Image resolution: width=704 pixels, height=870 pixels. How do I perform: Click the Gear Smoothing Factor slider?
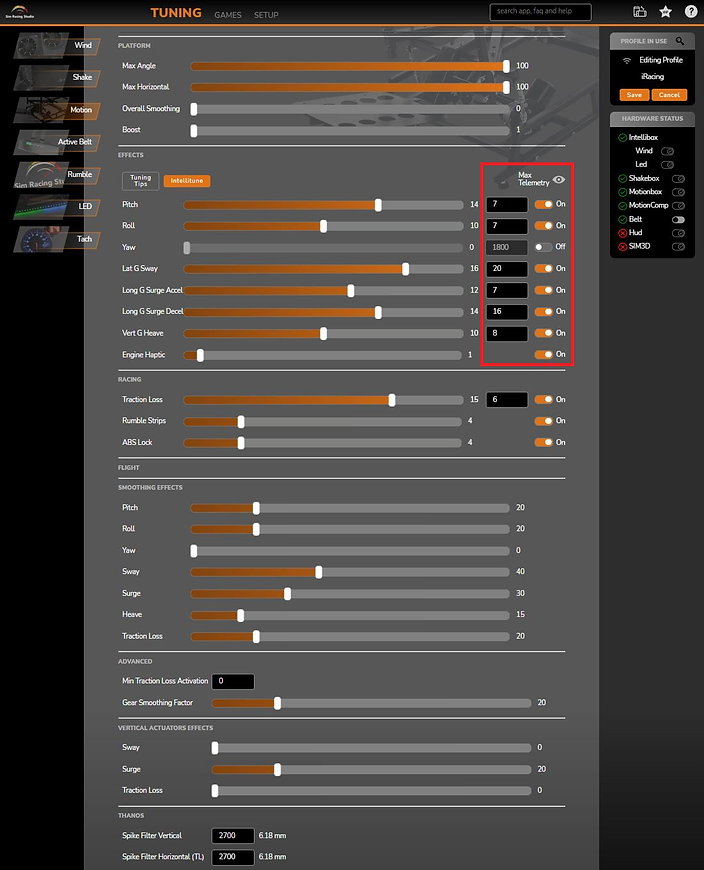[371, 704]
